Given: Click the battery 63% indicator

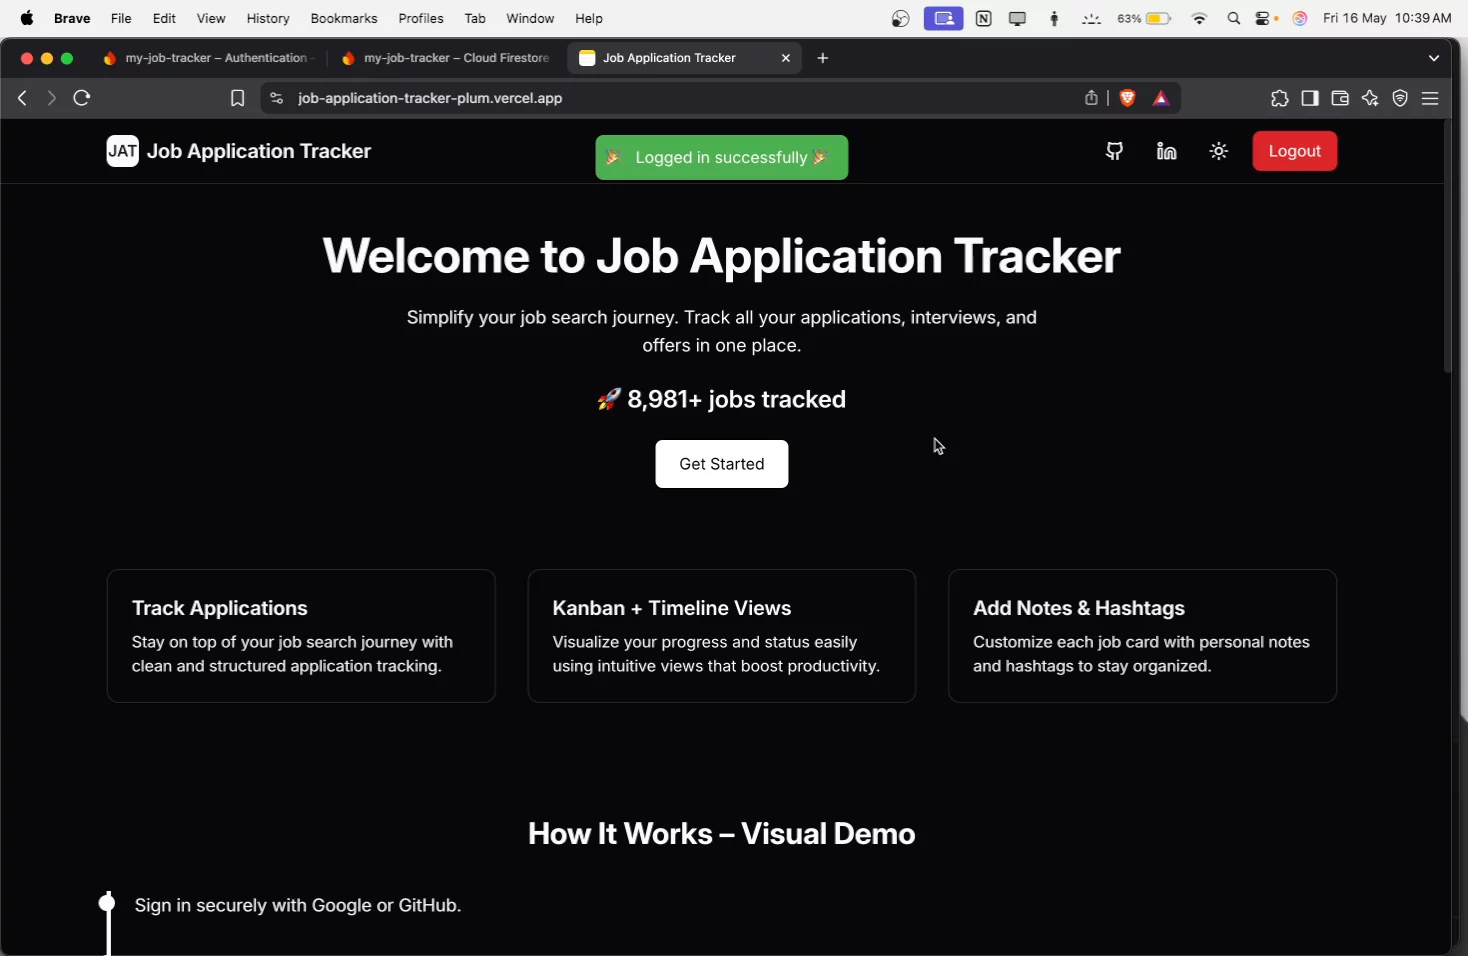Looking at the screenshot, I should click(x=1144, y=18).
